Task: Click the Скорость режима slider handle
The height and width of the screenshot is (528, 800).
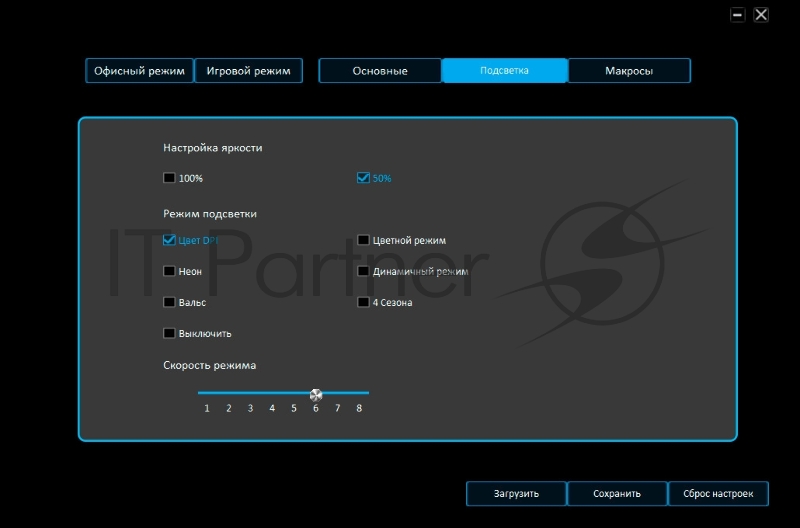Action: 316,394
